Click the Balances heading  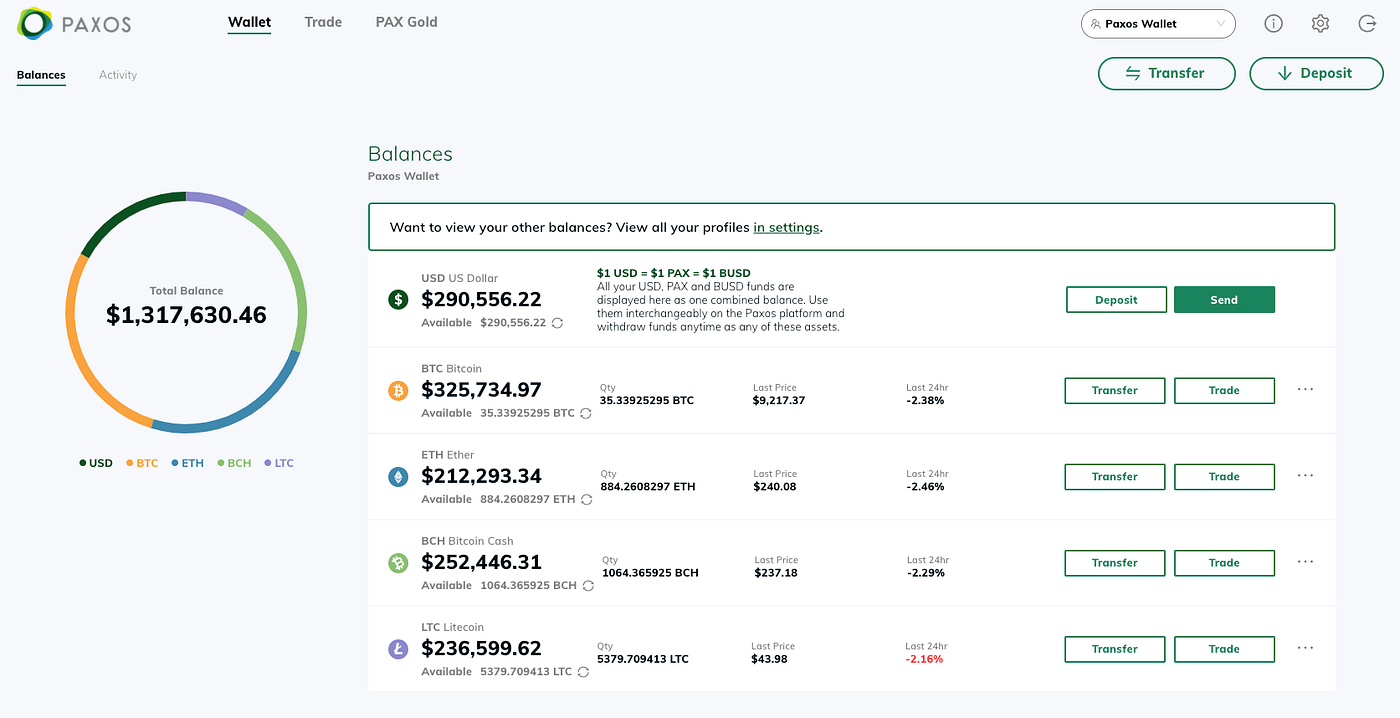point(410,154)
